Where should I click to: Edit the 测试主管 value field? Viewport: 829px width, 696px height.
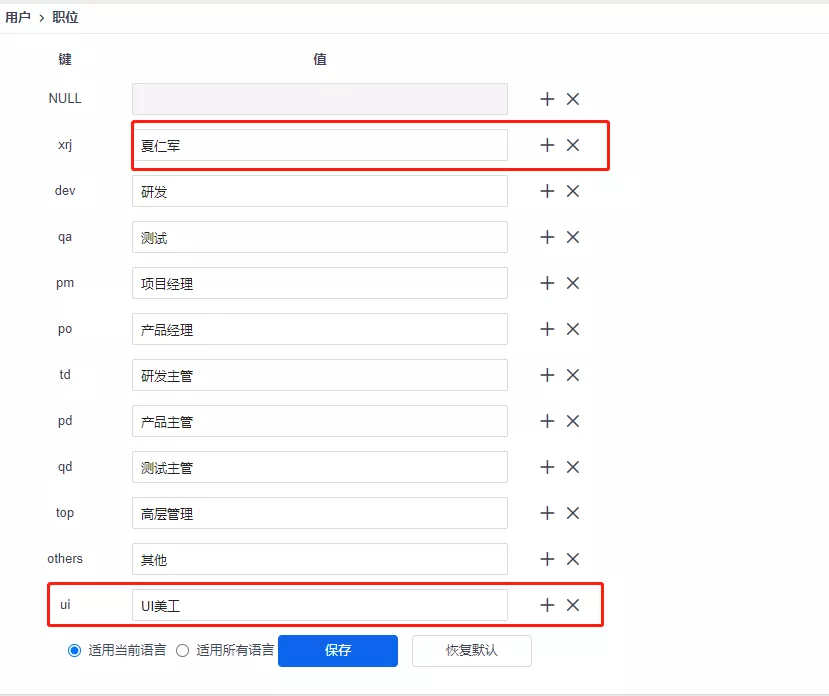click(x=320, y=467)
